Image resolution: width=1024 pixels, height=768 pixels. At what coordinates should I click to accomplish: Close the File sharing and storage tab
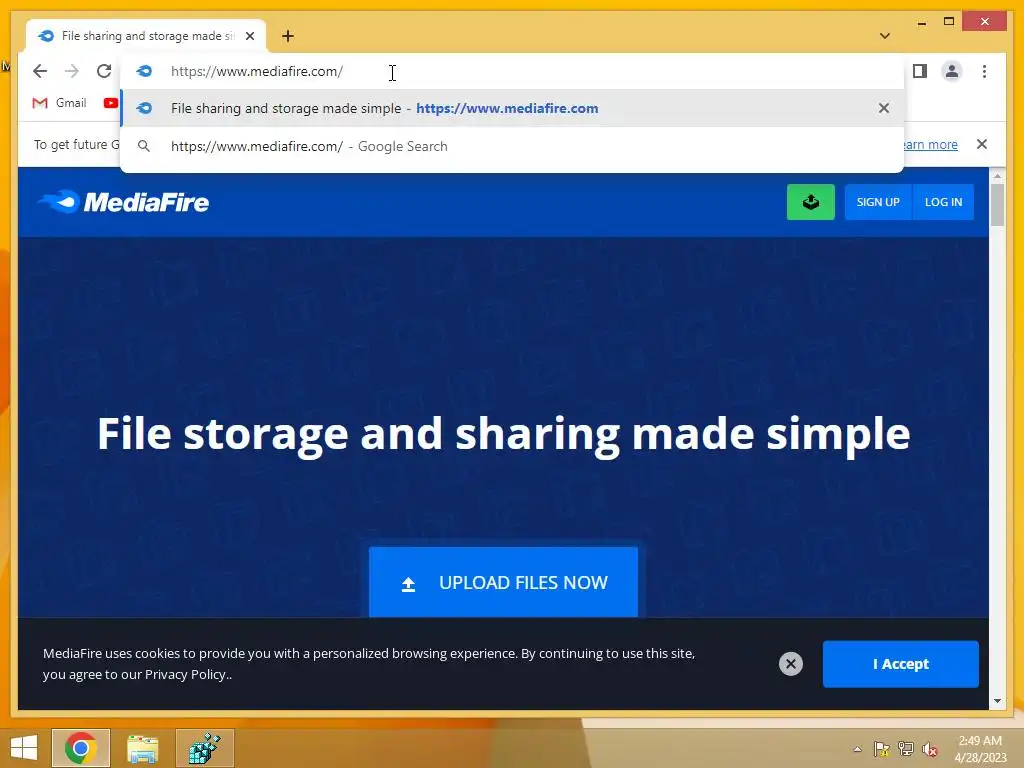pos(249,36)
